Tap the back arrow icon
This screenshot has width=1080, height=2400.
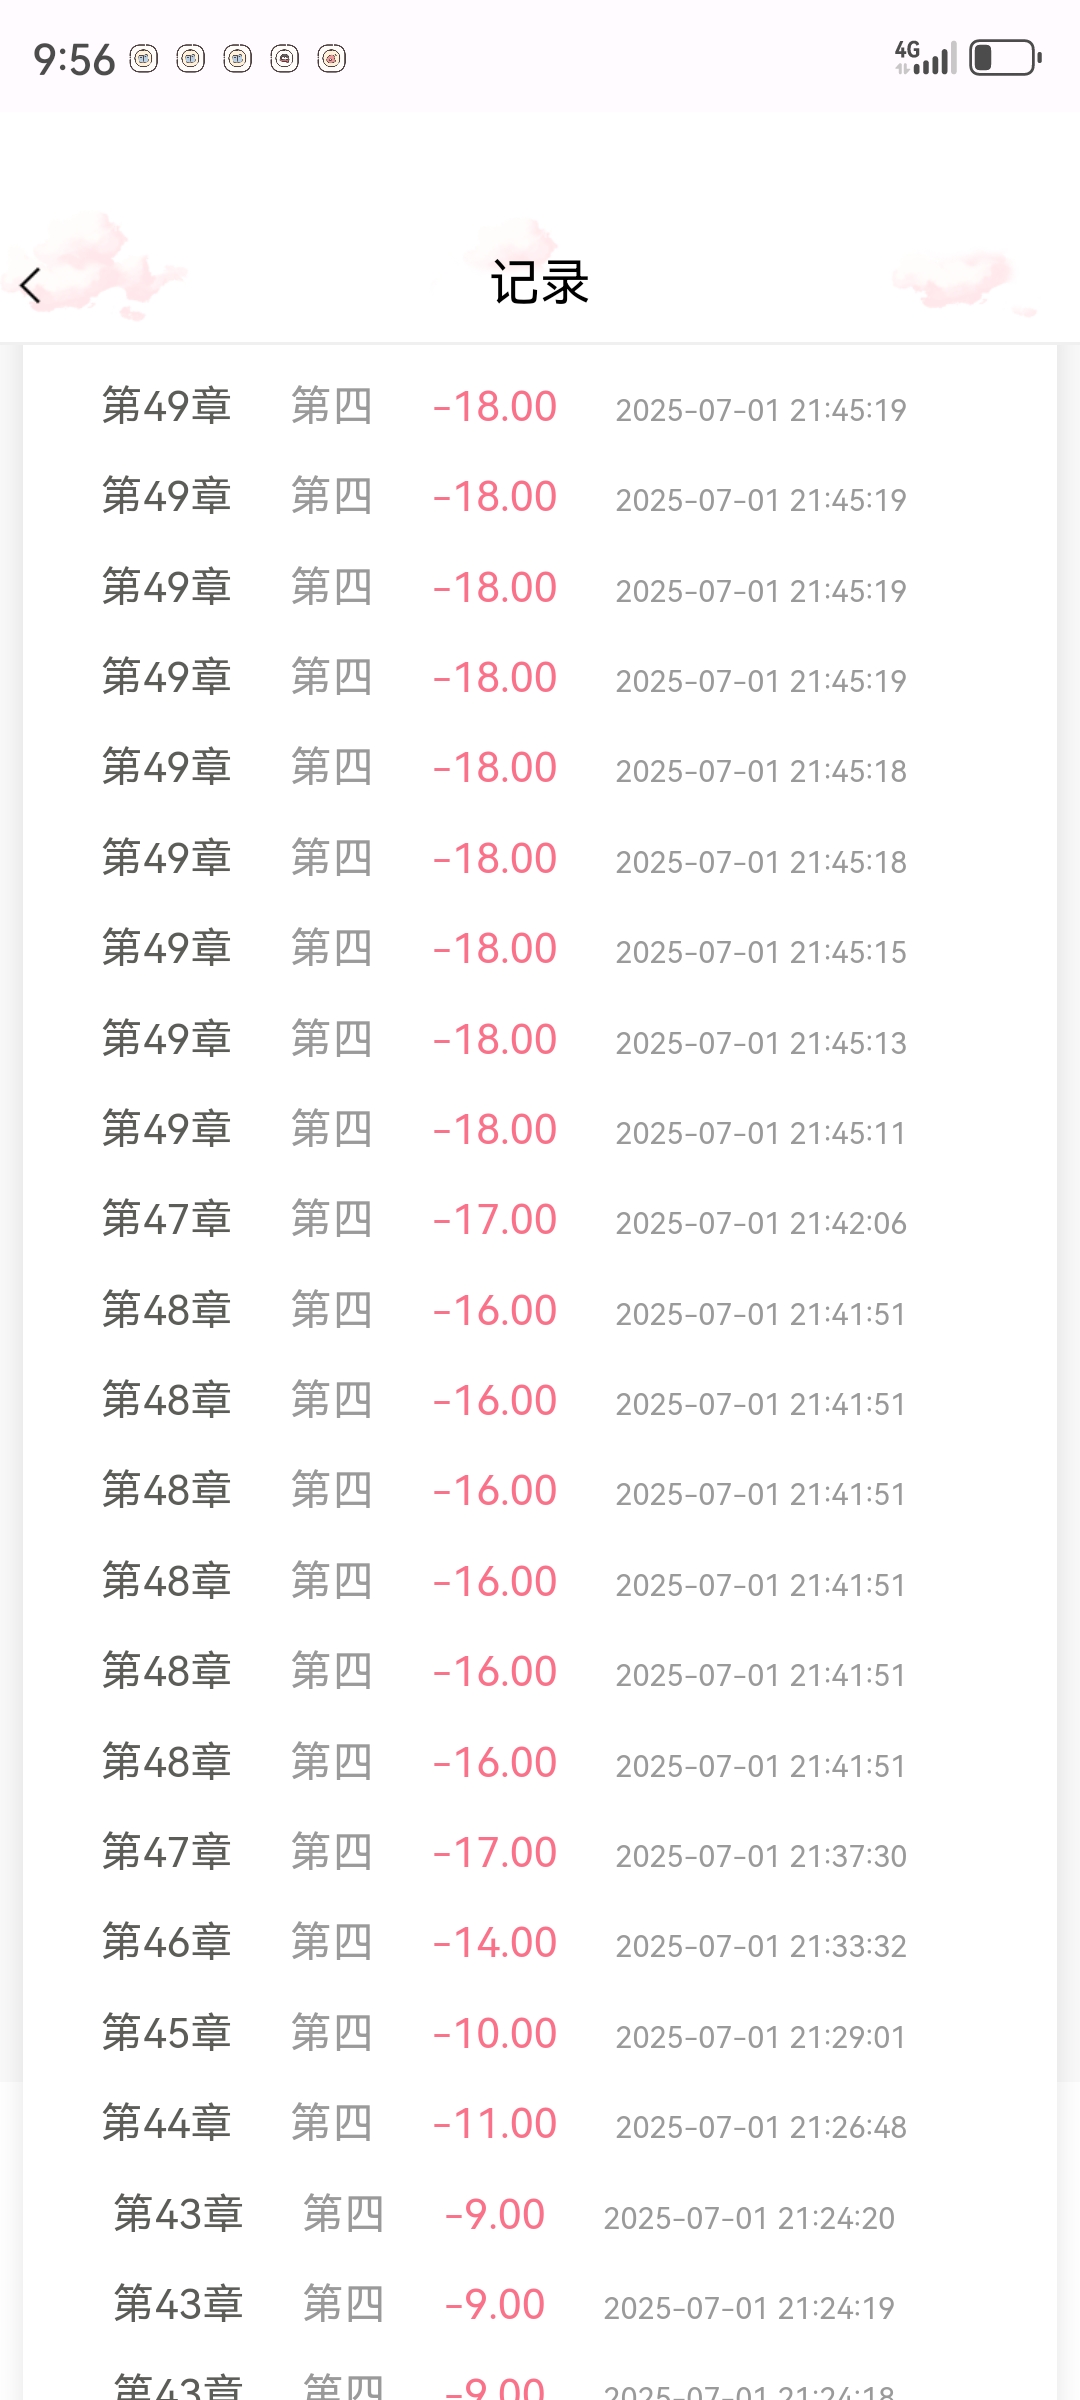point(31,286)
